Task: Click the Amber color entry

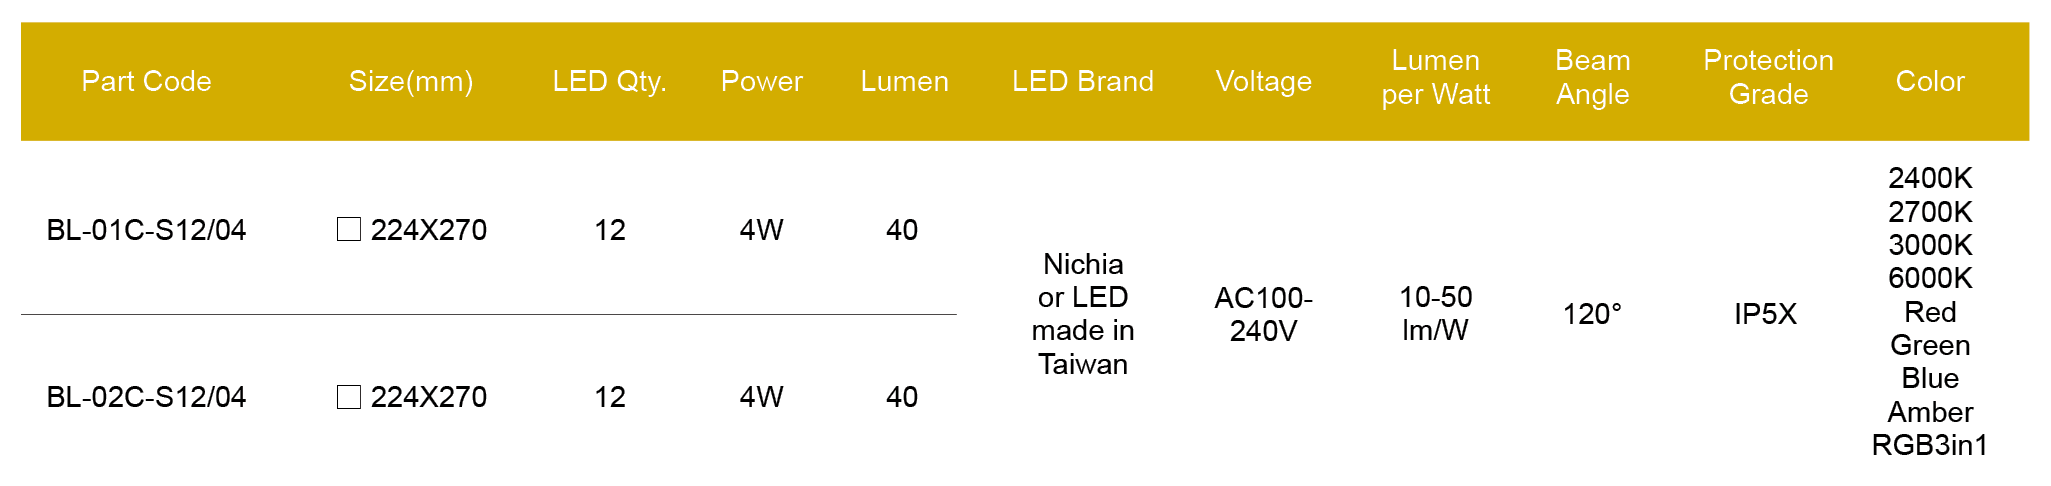Action: point(1929,412)
